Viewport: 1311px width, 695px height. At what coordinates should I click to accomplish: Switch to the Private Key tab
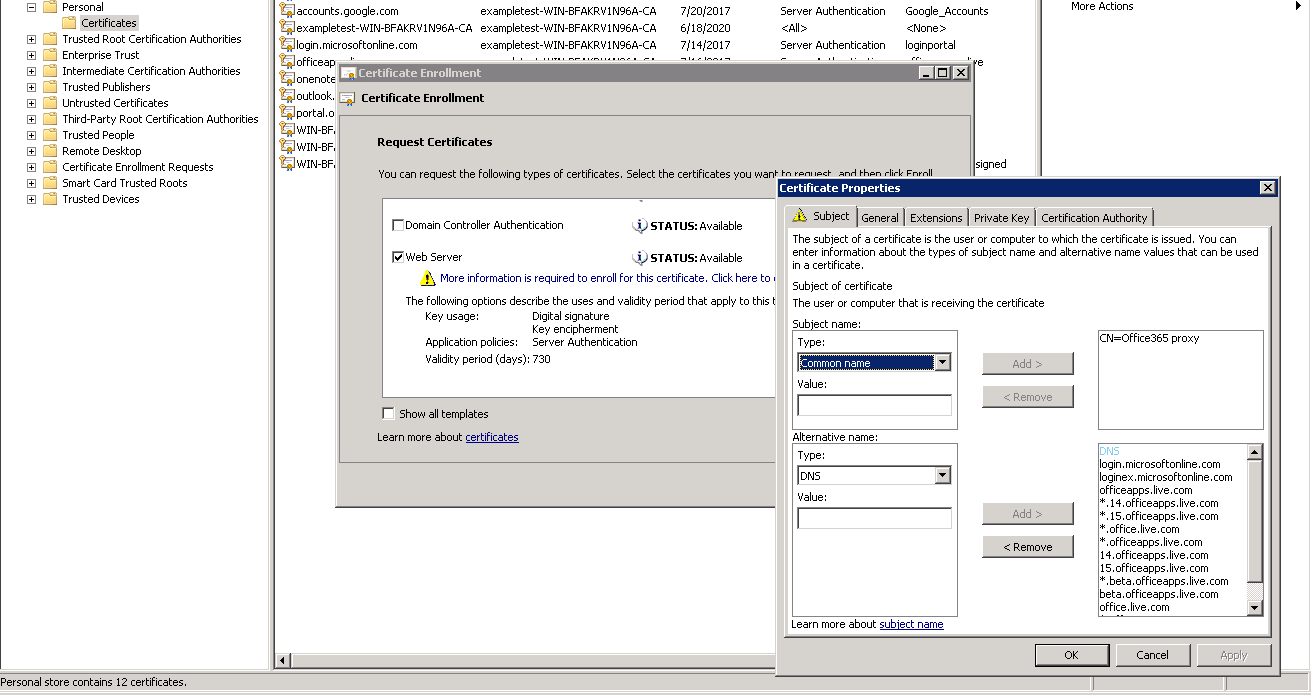tap(1001, 218)
